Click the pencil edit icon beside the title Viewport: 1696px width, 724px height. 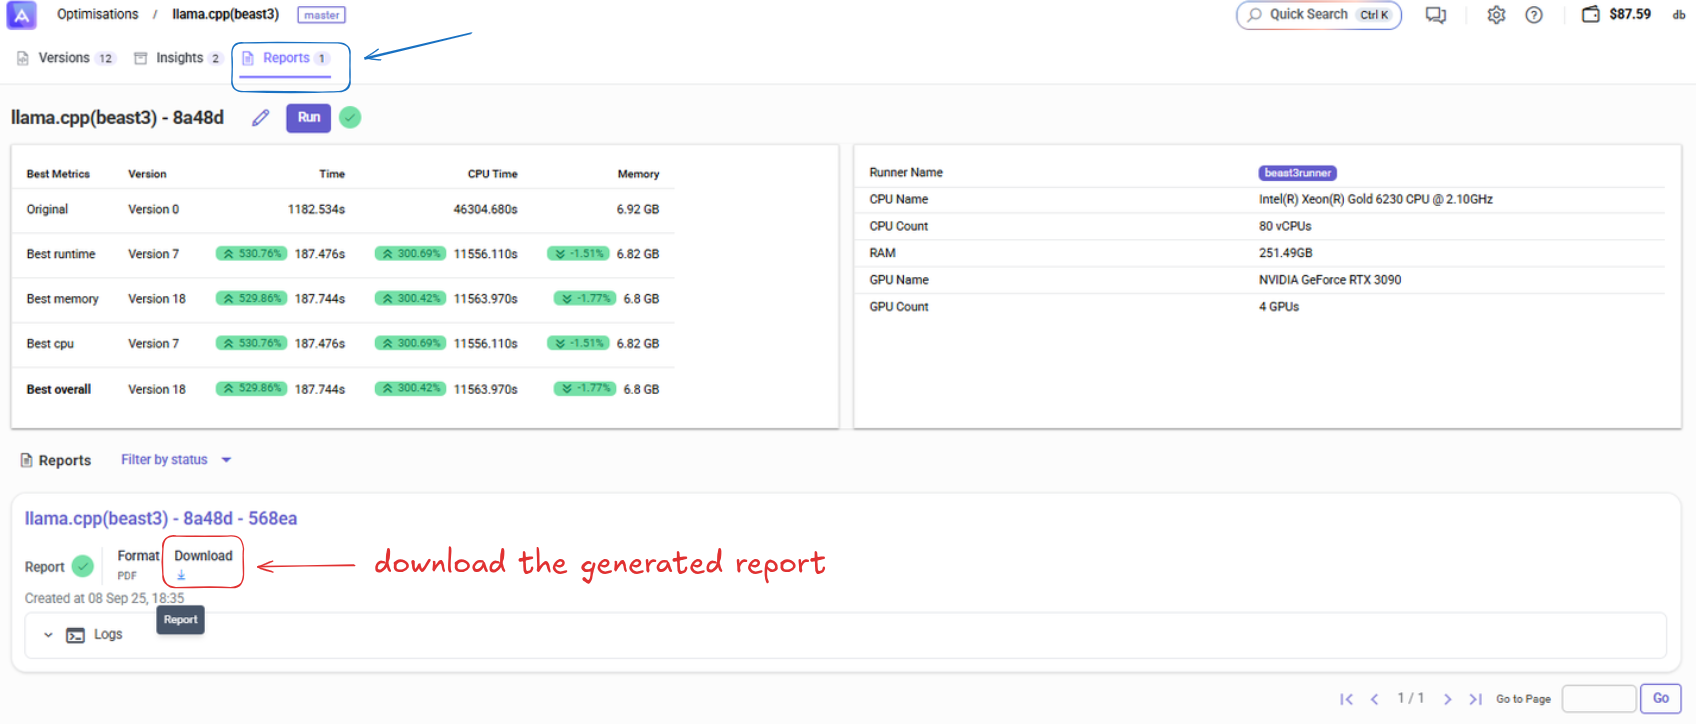261,118
